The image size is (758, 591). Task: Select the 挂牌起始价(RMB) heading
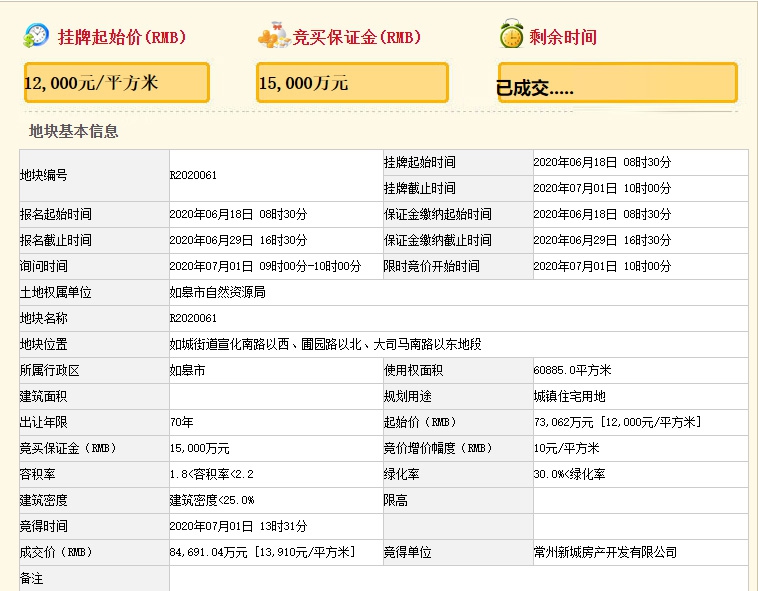(122, 37)
